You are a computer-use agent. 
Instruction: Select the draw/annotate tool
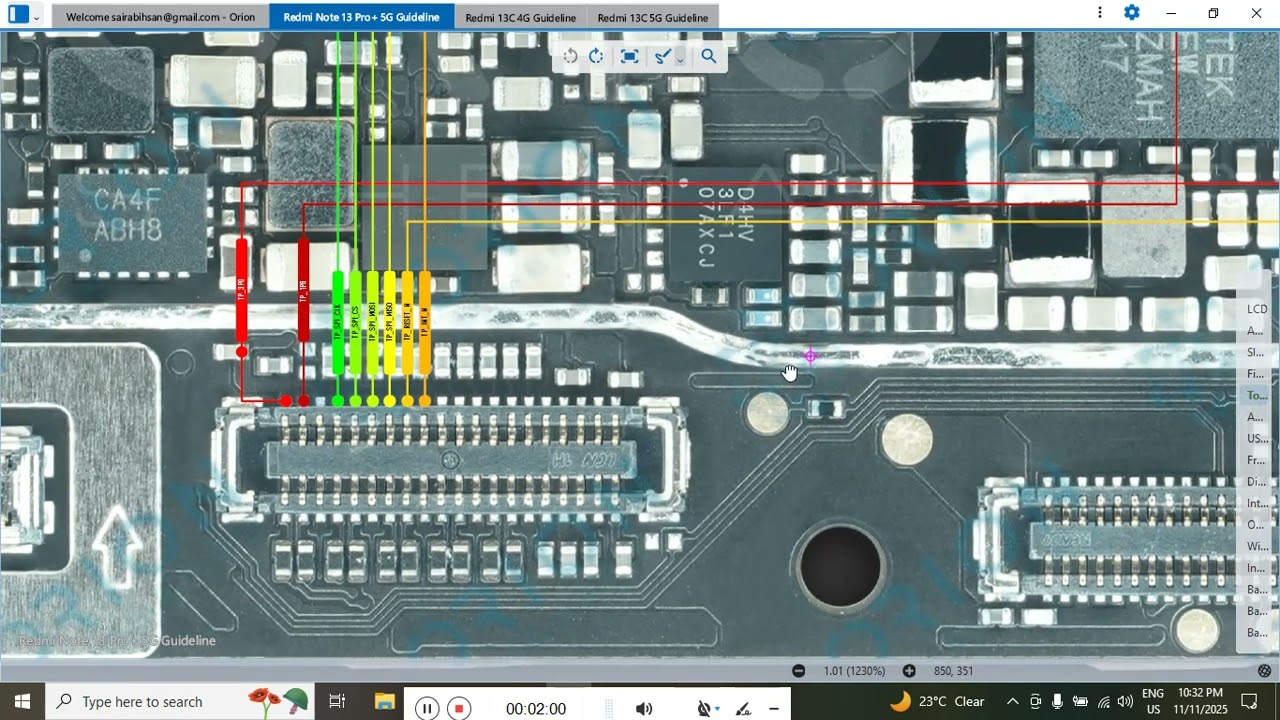pyautogui.click(x=661, y=56)
